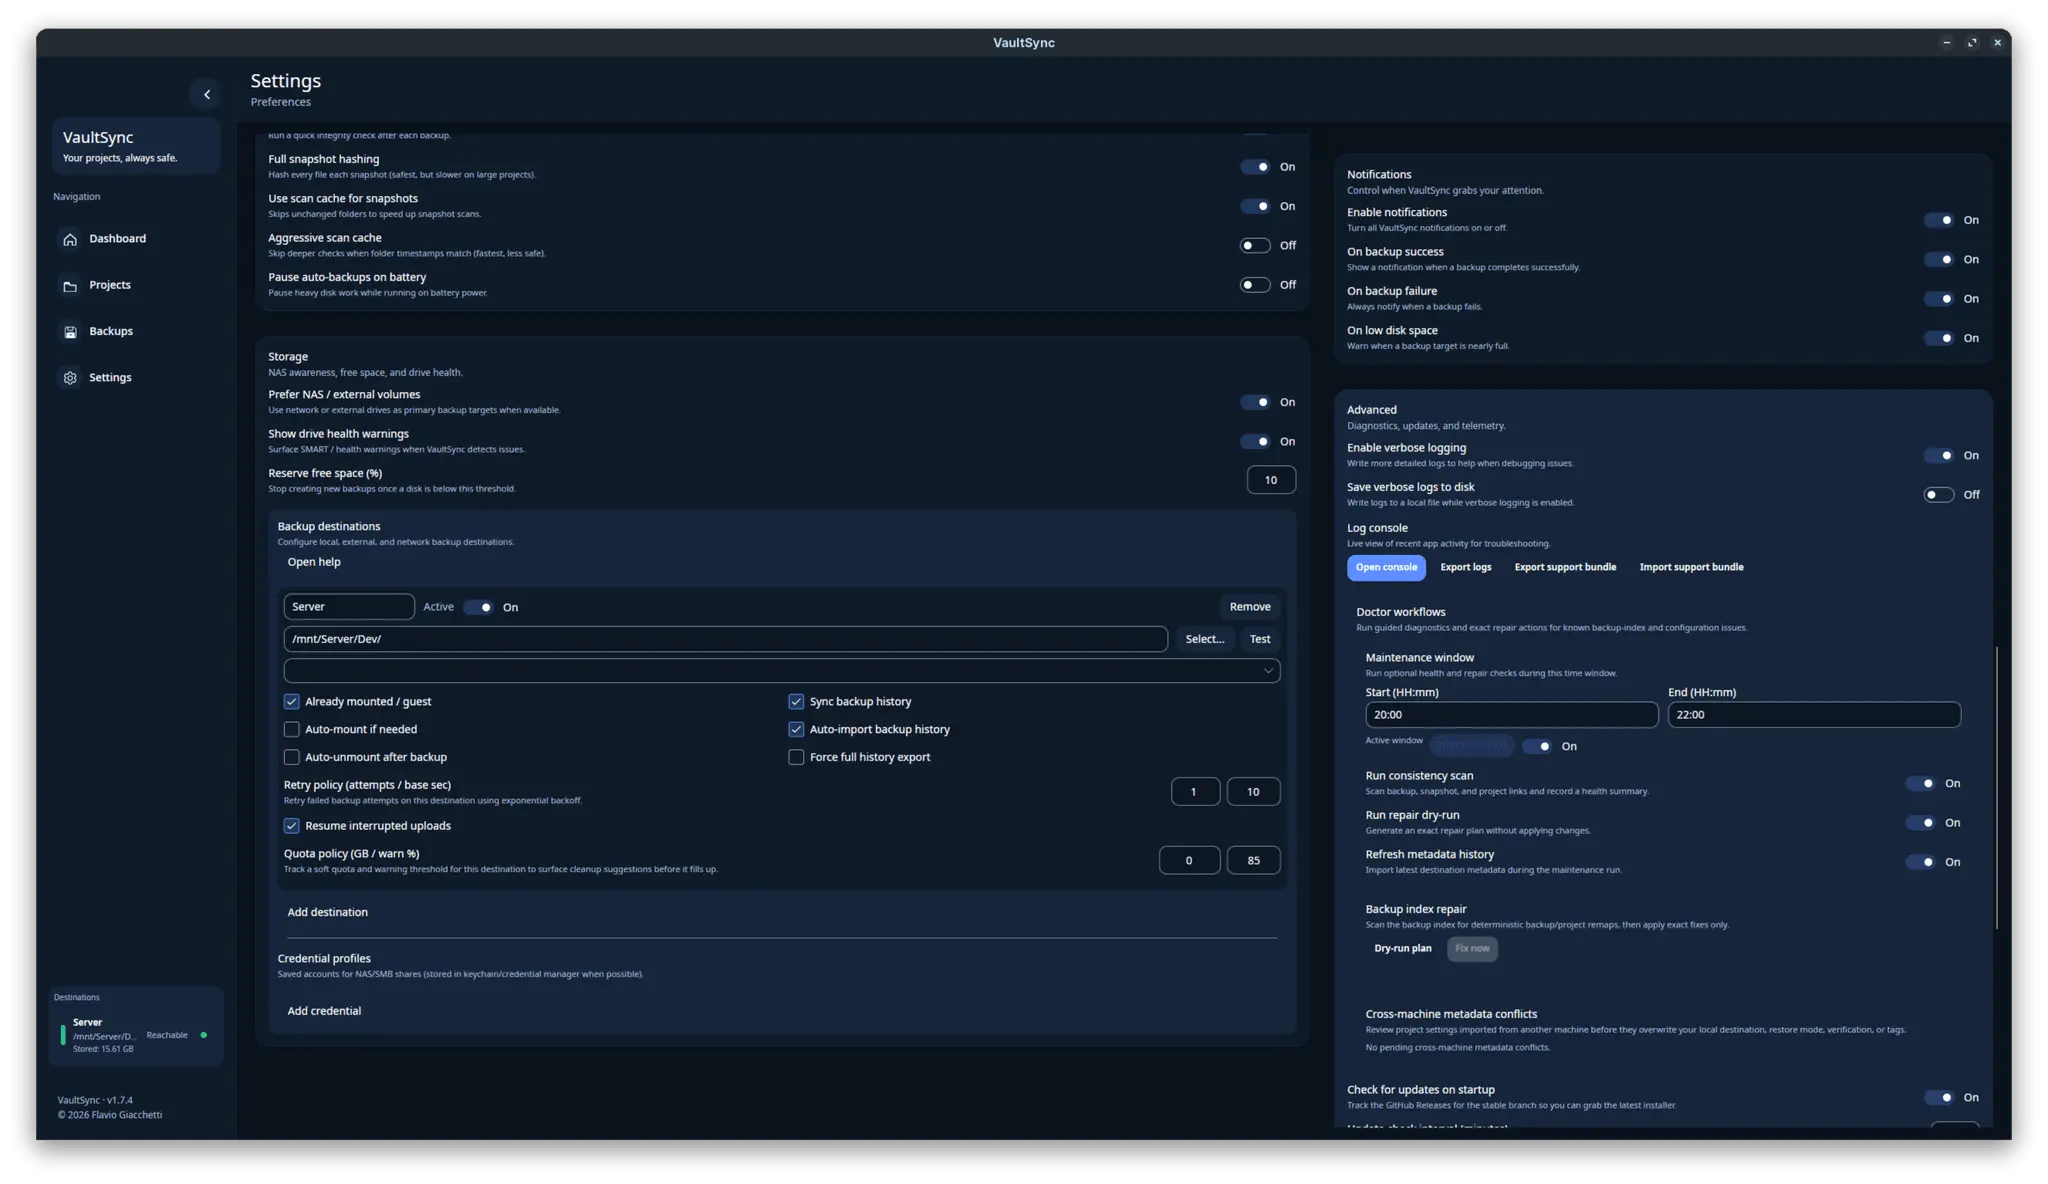Toggle Run repair dry-run
This screenshot has width=2048, height=1184.
point(1920,822)
